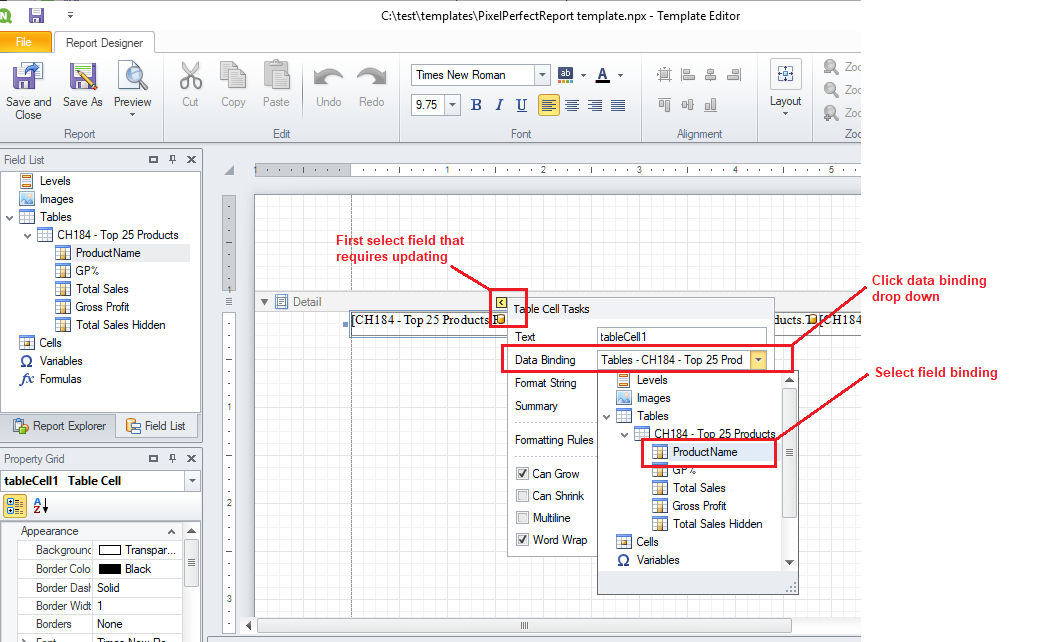The width and height of the screenshot is (1042, 642).
Task: Click the background highlight color icon
Action: [566, 75]
